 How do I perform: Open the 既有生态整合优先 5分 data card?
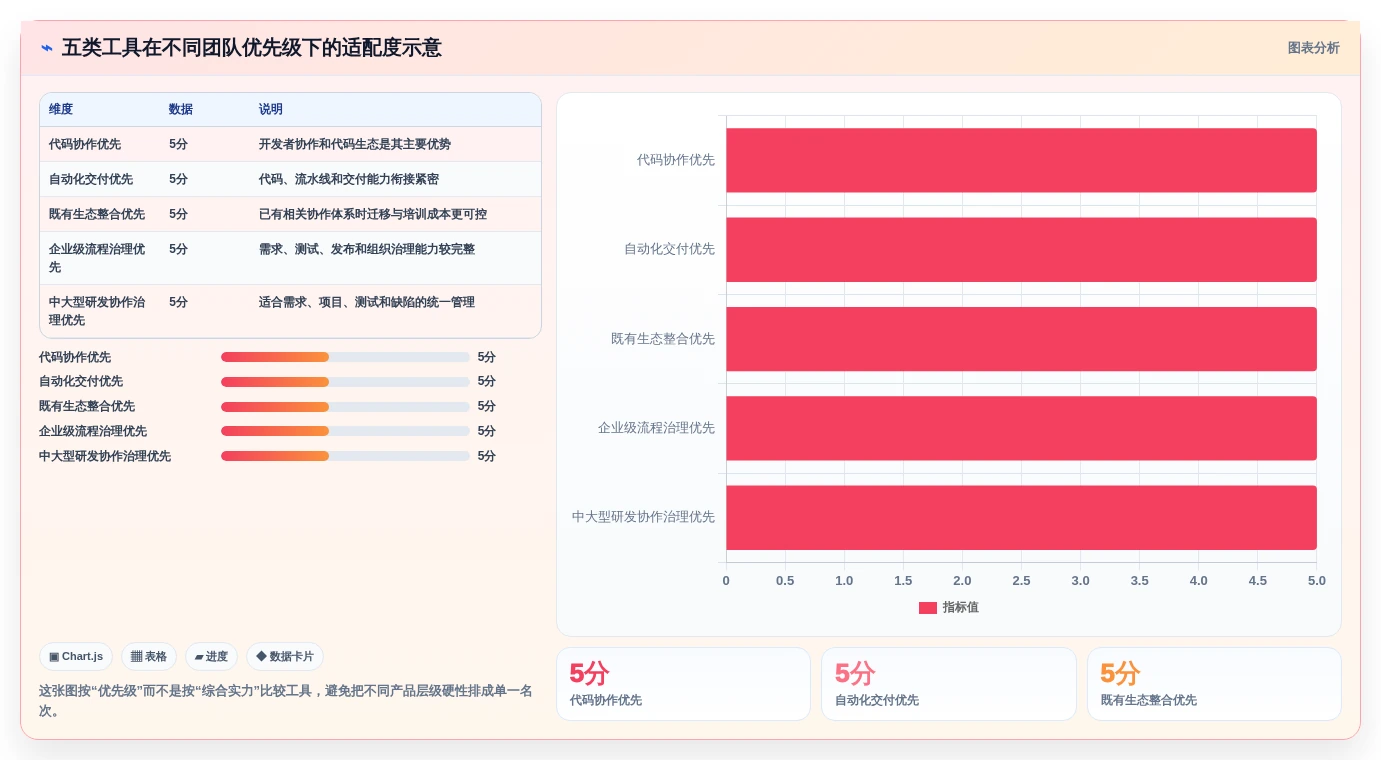1214,684
